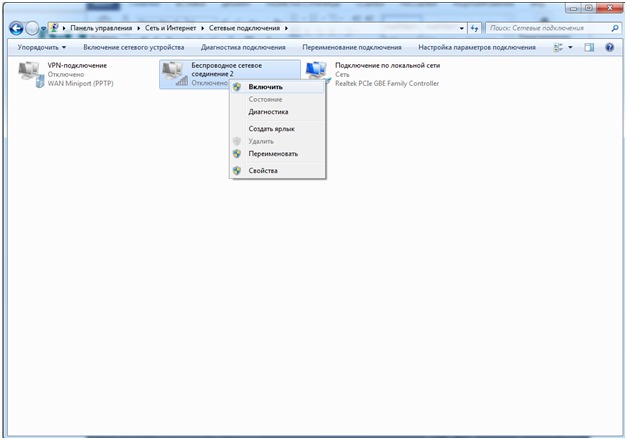Click Диагностика подключения toolbar button
This screenshot has width=627, height=440.
243,47
